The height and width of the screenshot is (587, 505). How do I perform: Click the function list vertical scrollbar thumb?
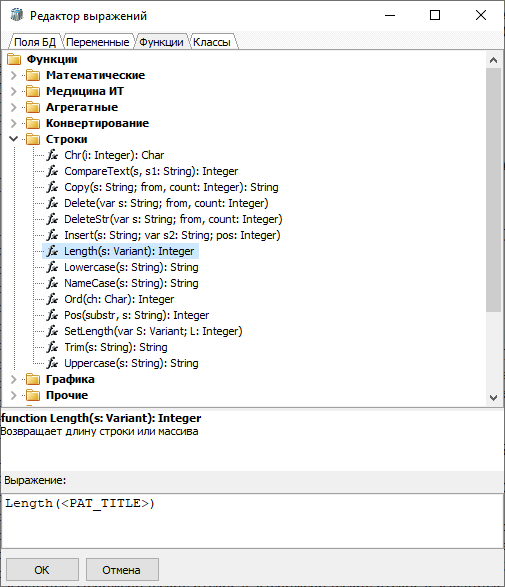point(493,189)
